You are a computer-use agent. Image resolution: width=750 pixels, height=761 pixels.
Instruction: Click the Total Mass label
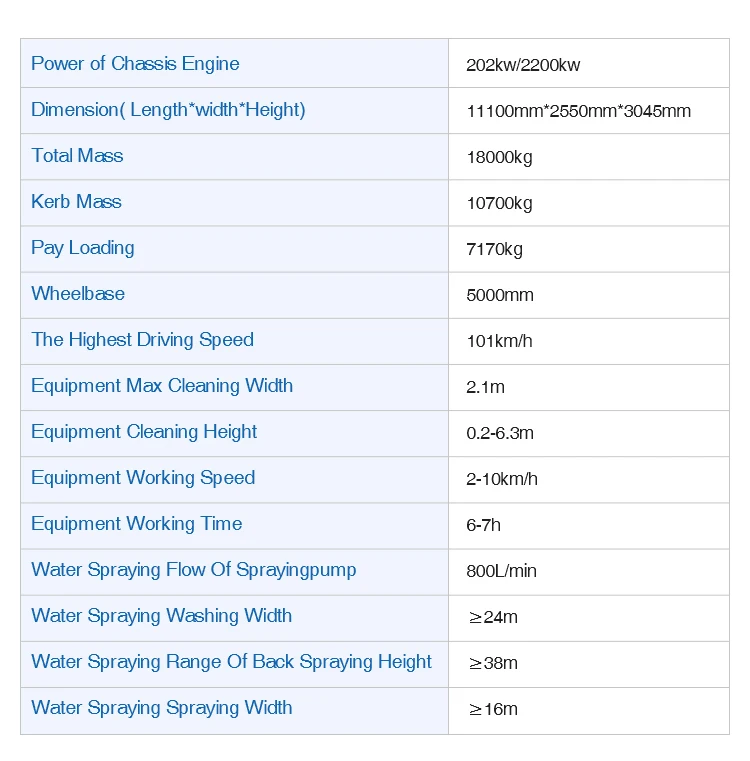point(77,156)
